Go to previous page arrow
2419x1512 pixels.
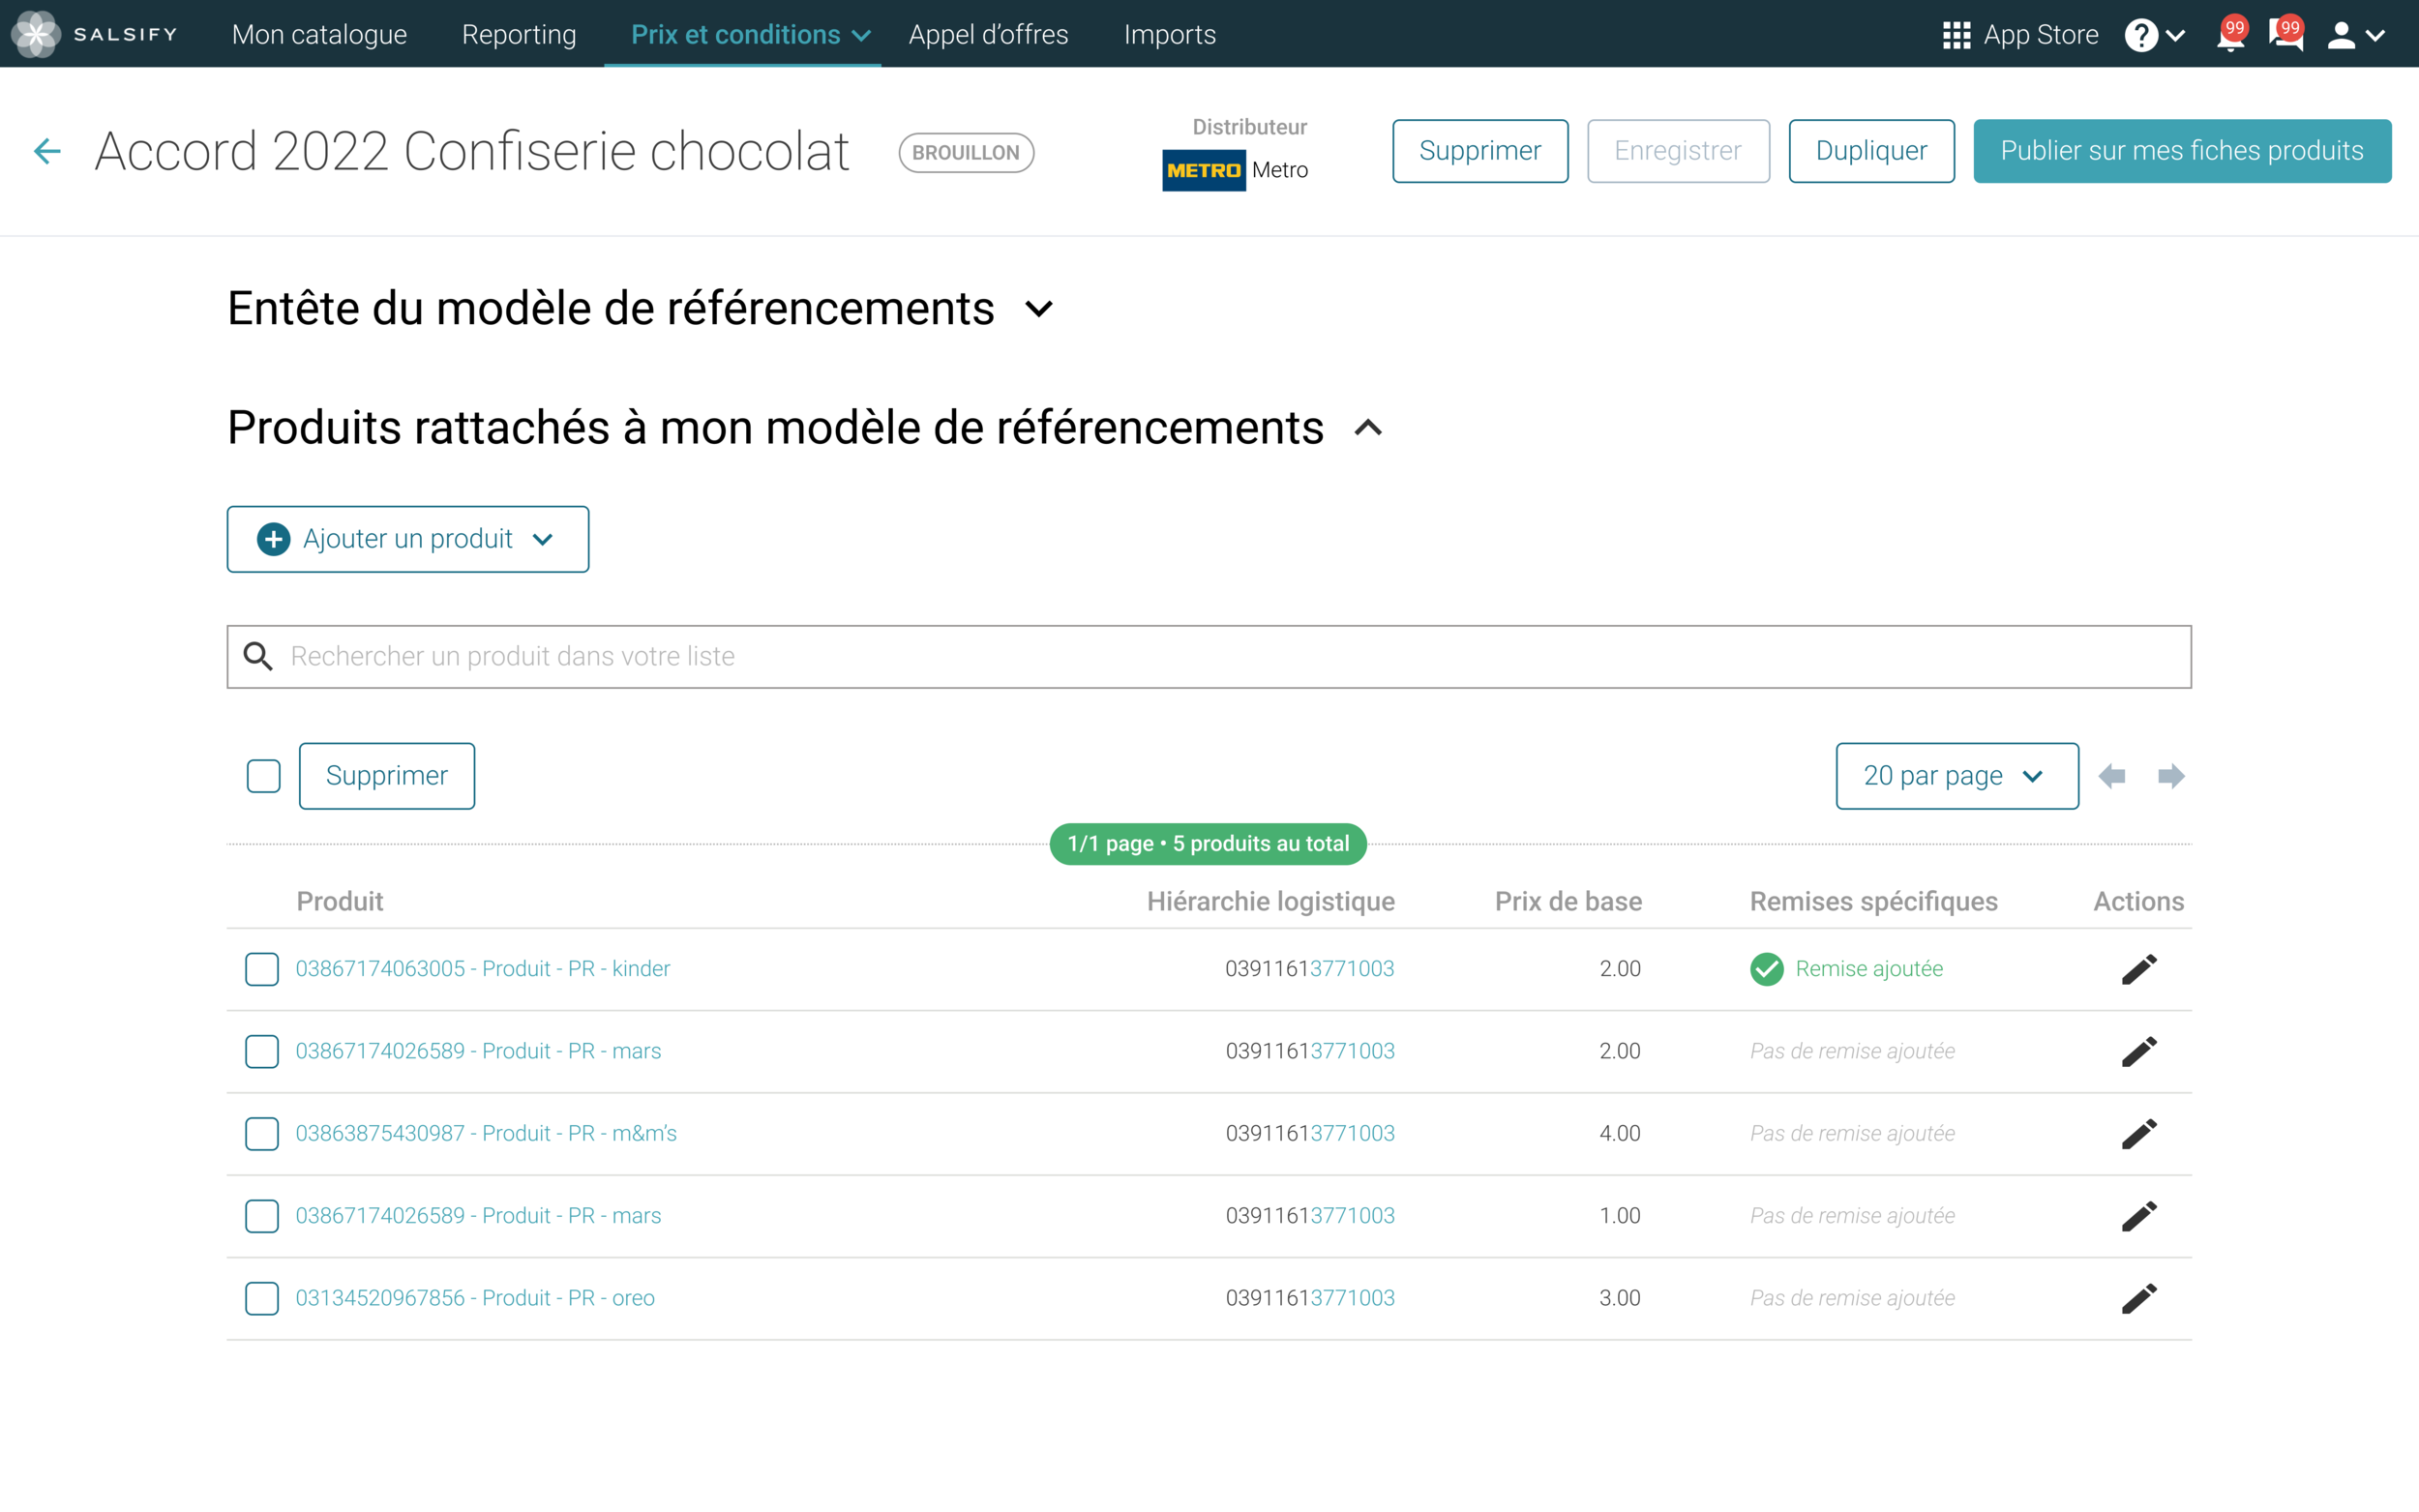click(2112, 776)
